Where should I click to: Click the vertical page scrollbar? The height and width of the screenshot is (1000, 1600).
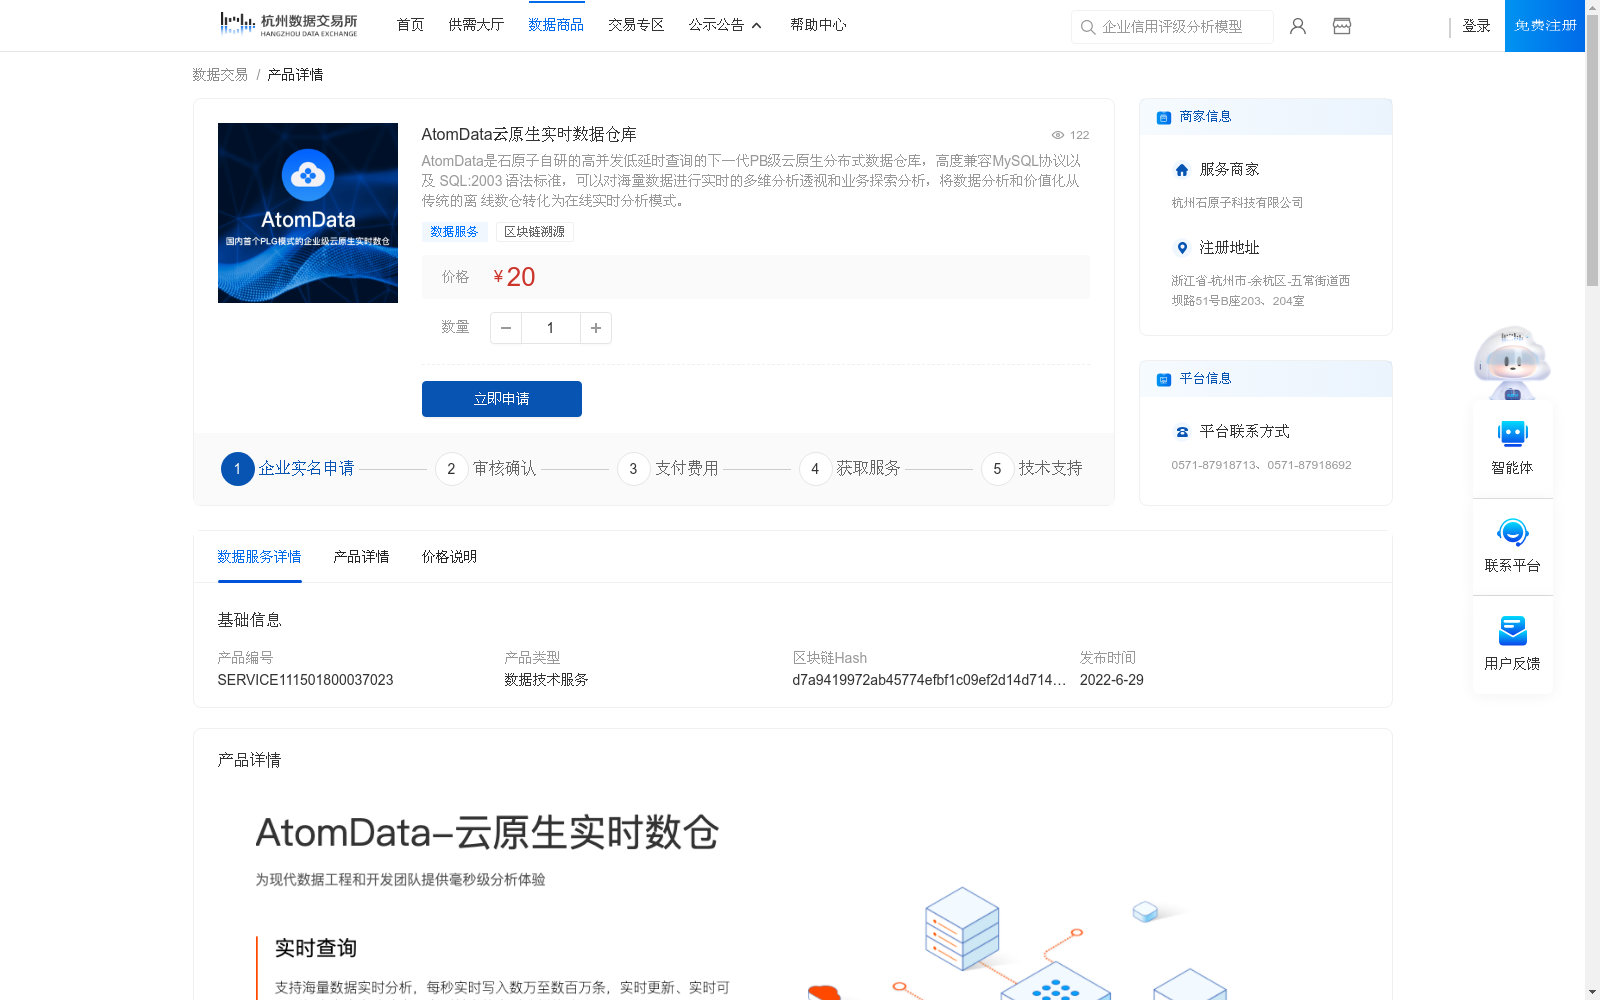pyautogui.click(x=1592, y=150)
